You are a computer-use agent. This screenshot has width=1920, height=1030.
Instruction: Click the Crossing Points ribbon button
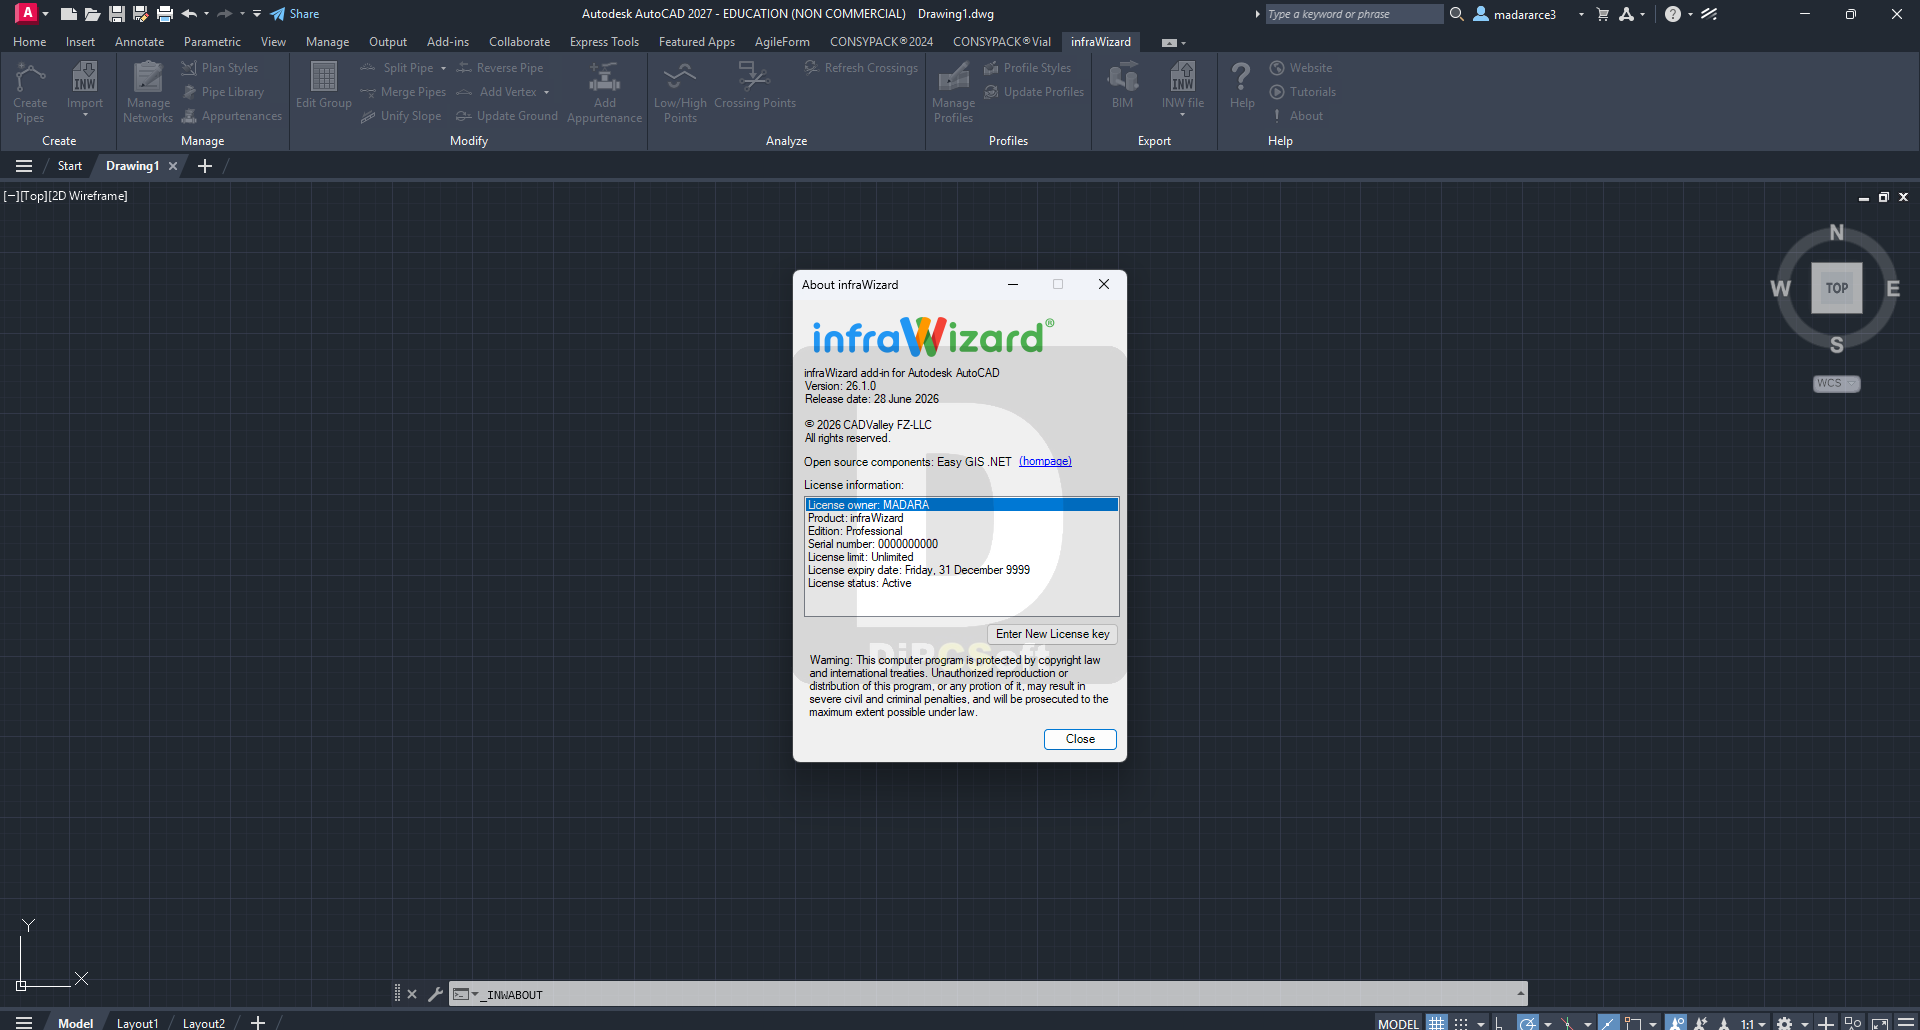(755, 86)
